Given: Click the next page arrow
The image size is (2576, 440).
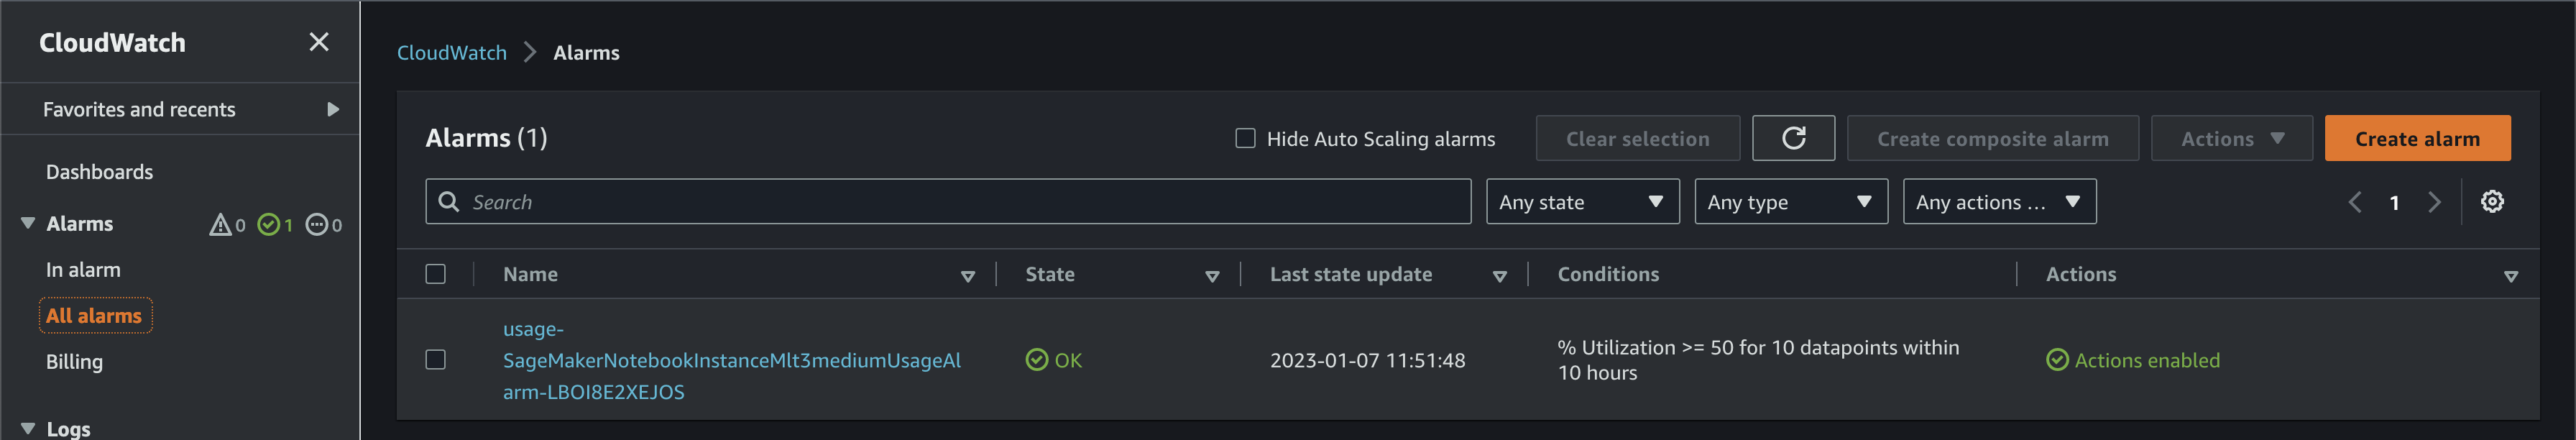Looking at the screenshot, I should 2435,201.
